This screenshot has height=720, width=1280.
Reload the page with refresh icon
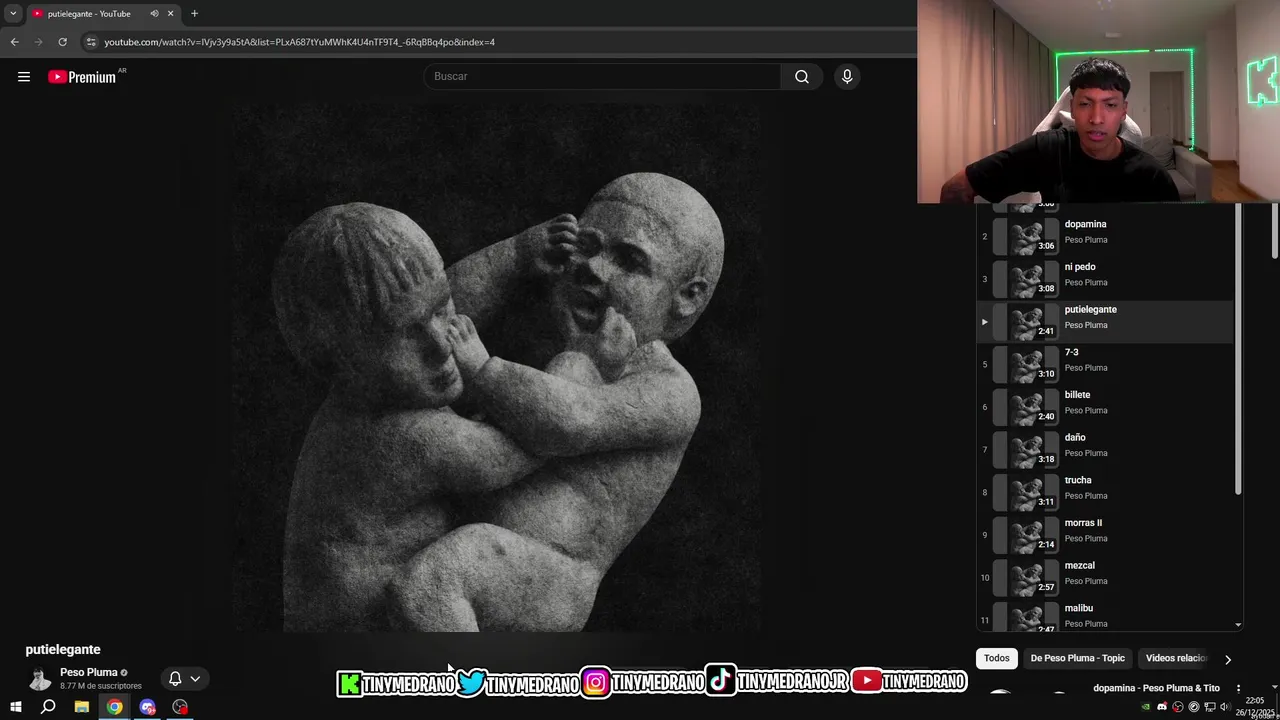tap(62, 42)
